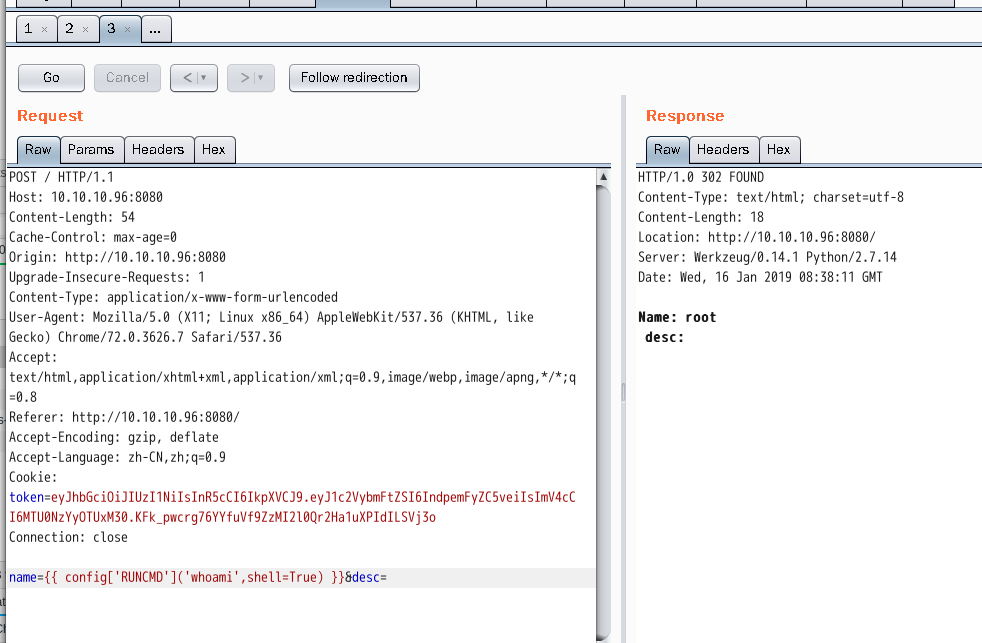Click the 'Name: root' response body line
Image resolution: width=982 pixels, height=643 pixels.
pyautogui.click(x=677, y=317)
